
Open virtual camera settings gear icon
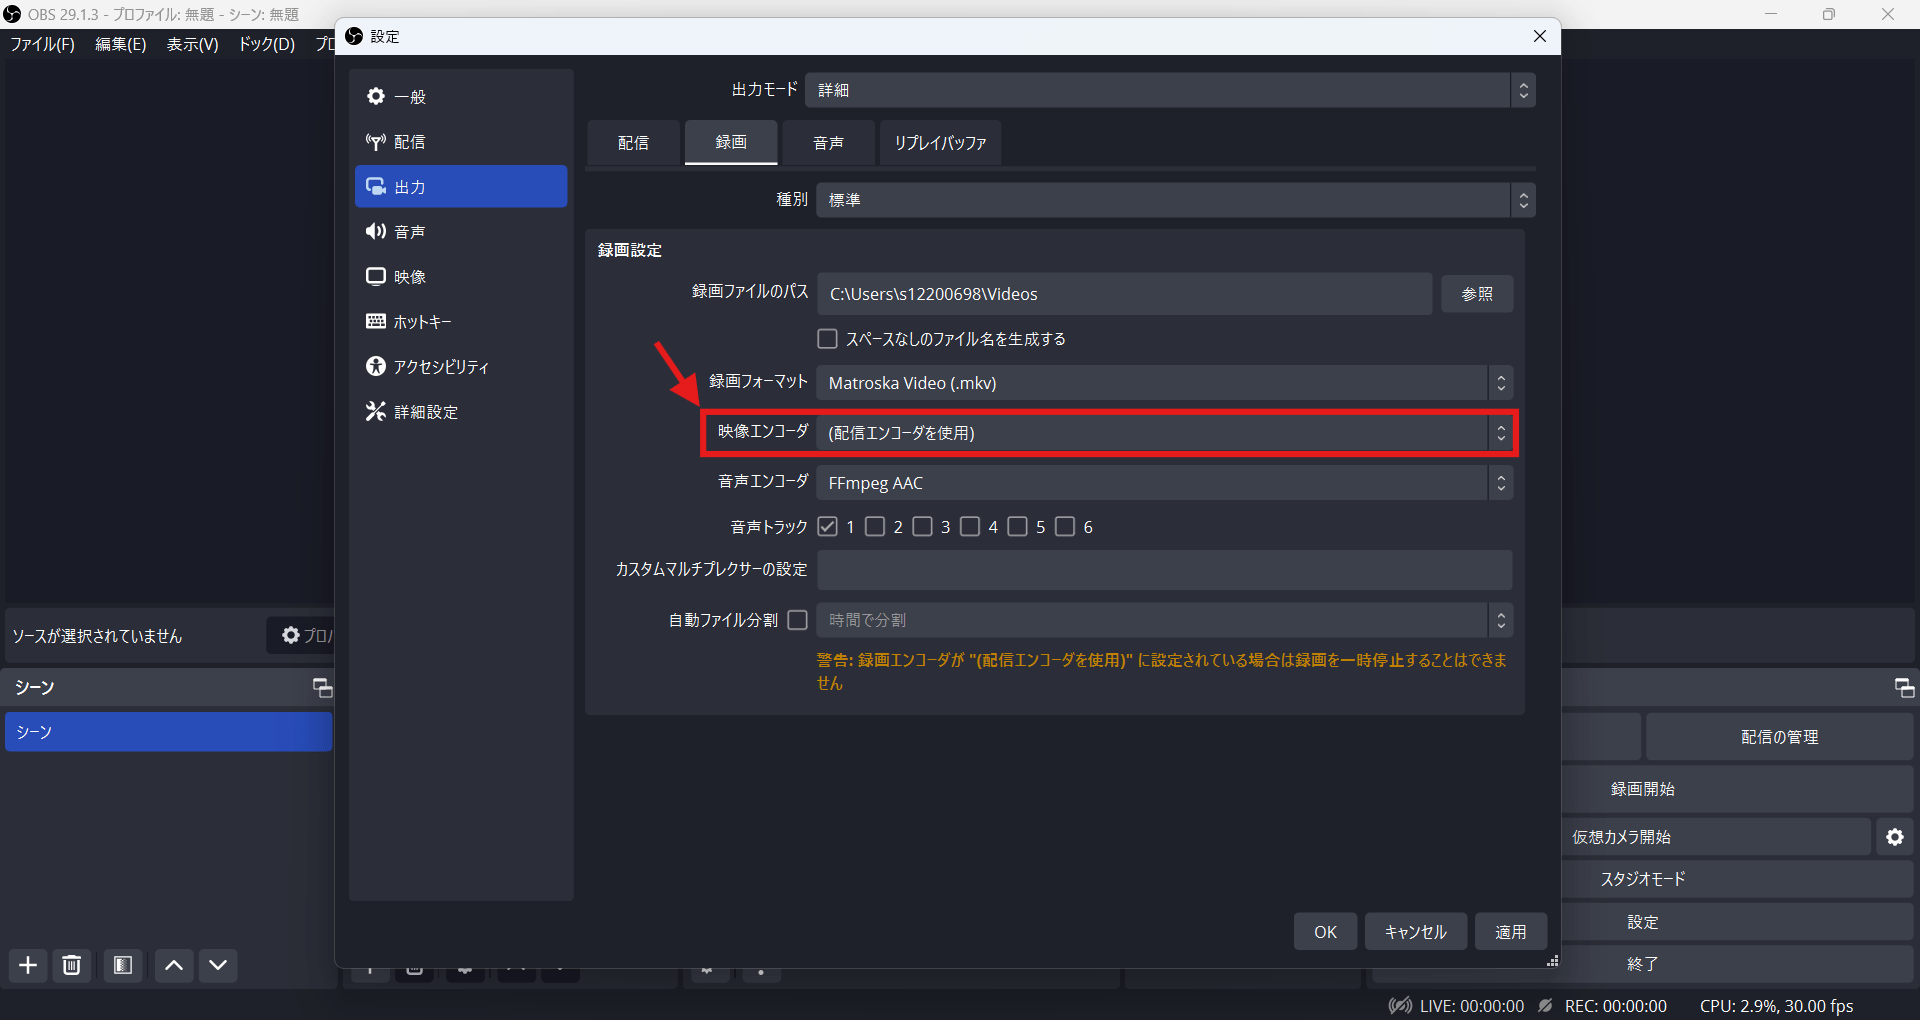coord(1895,837)
